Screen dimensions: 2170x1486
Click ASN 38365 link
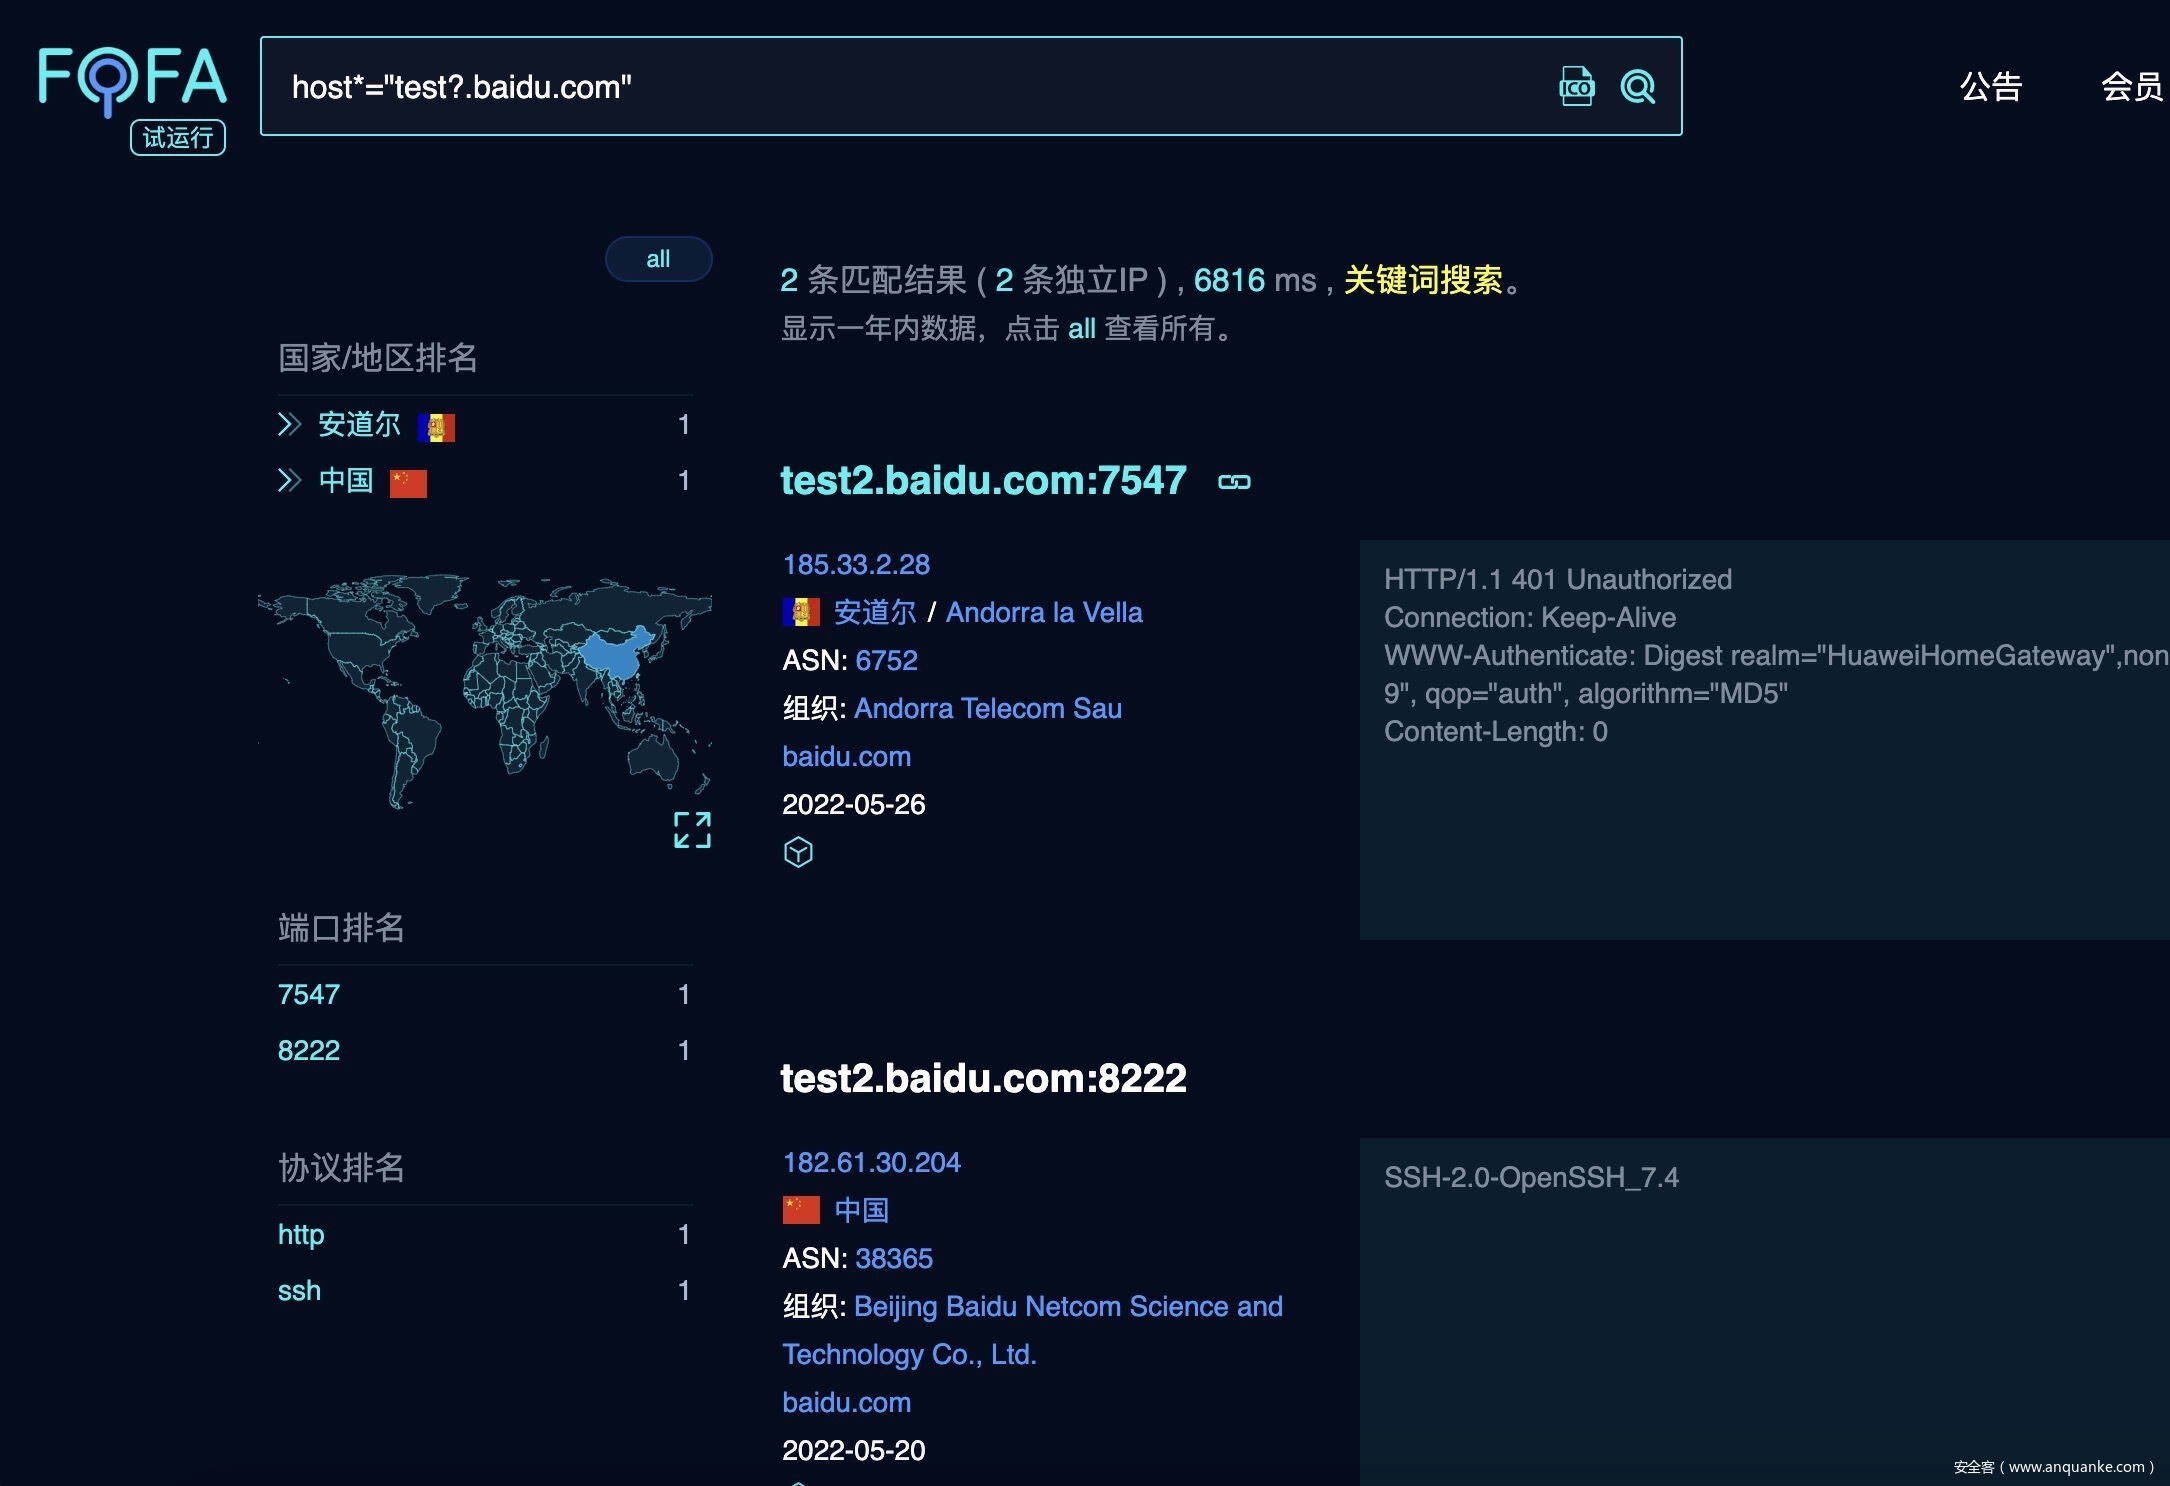pyautogui.click(x=894, y=1258)
